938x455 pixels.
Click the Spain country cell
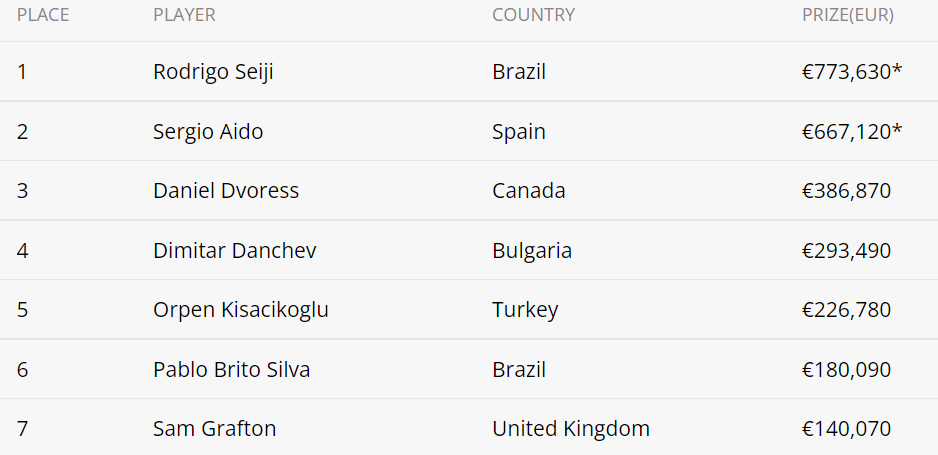tap(519, 131)
